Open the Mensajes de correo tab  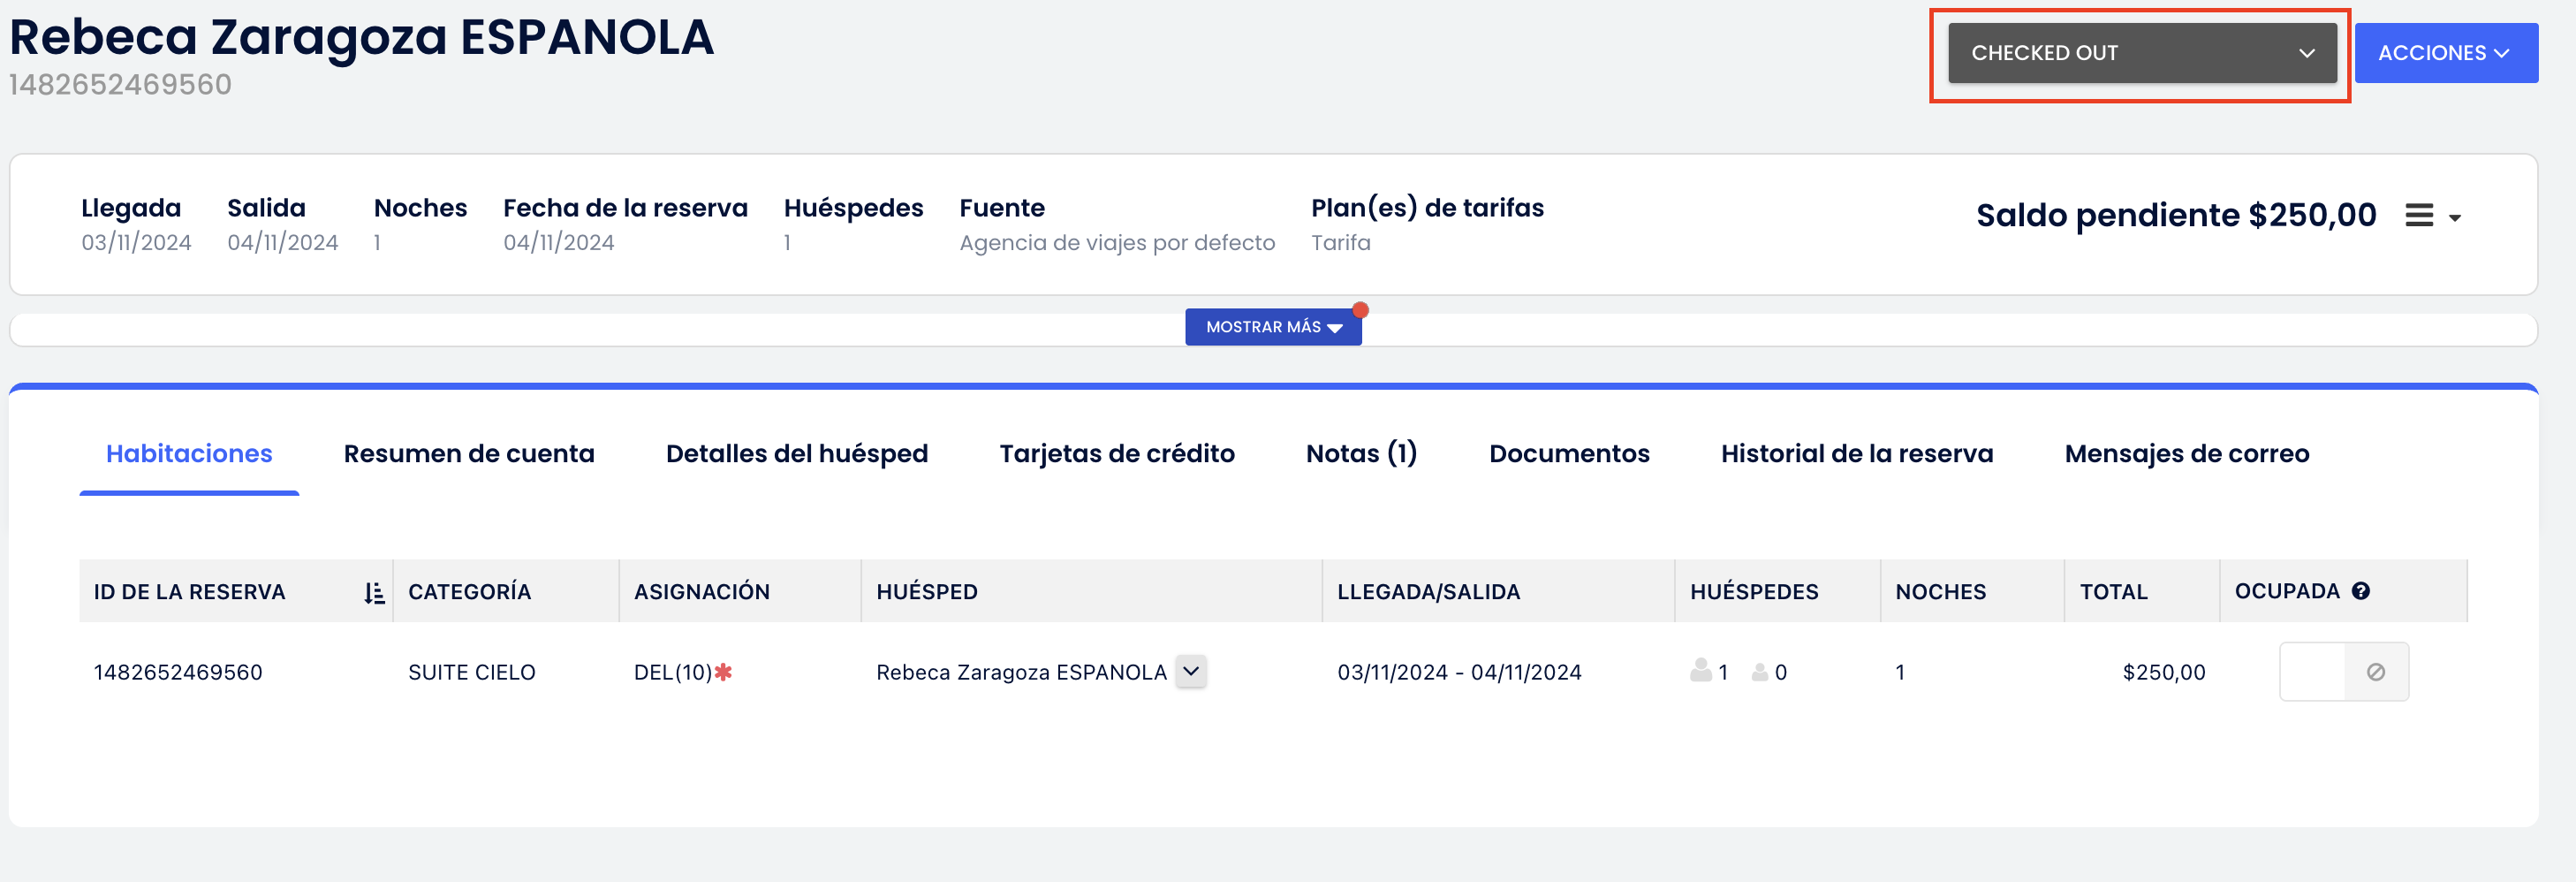[2187, 454]
